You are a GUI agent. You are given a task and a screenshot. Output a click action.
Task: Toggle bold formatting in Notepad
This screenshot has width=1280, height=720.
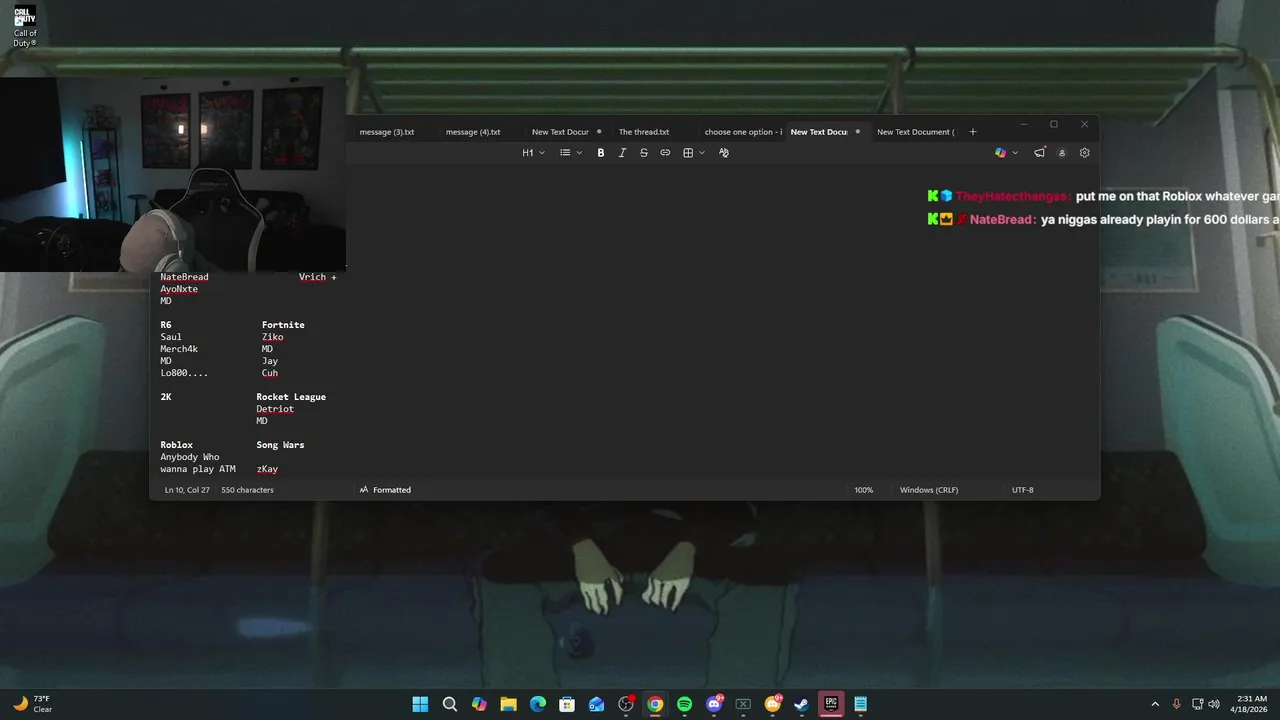(601, 153)
